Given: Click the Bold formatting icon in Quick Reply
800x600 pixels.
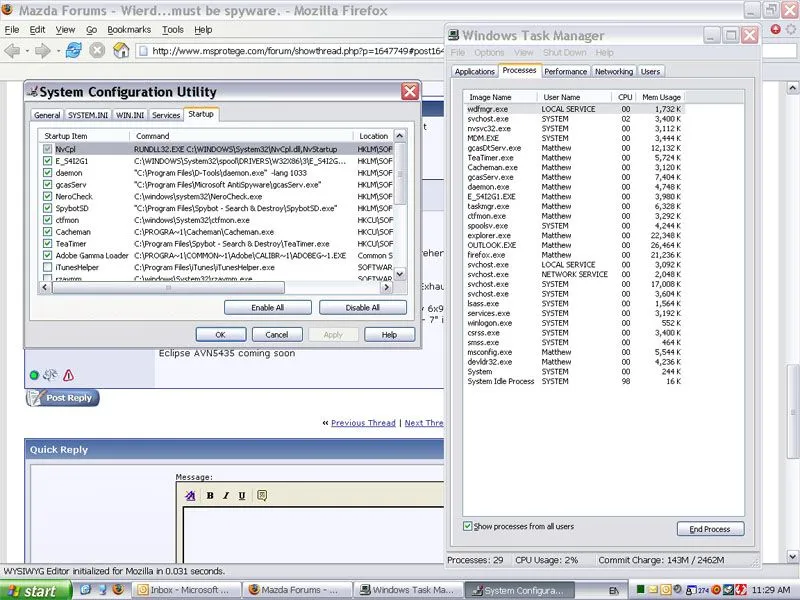Looking at the screenshot, I should [210, 495].
